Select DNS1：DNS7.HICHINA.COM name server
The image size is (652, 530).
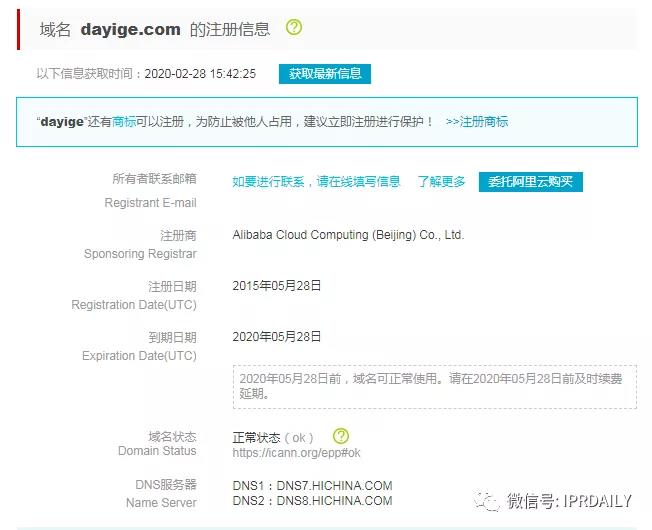(x=312, y=486)
